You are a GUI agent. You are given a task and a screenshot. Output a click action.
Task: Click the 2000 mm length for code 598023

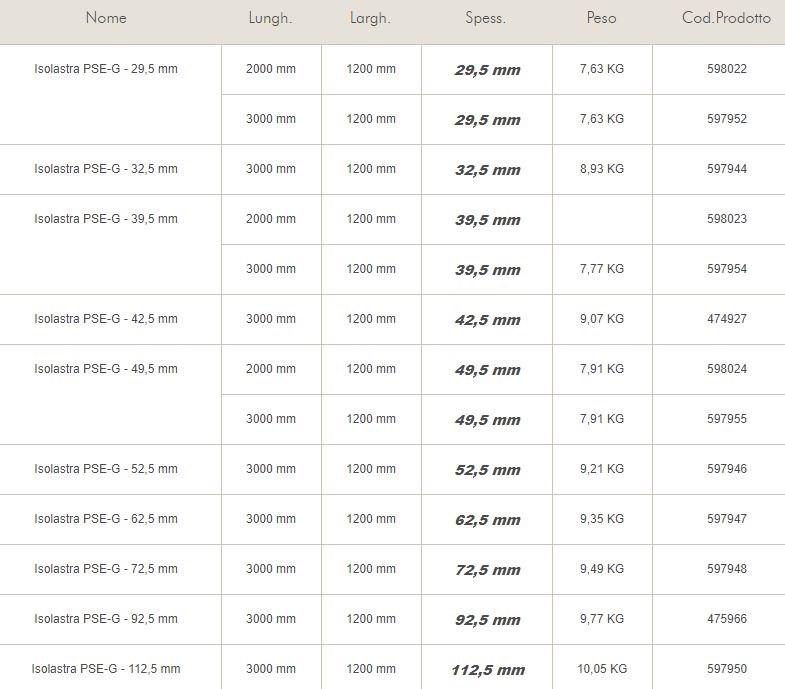[x=271, y=219]
